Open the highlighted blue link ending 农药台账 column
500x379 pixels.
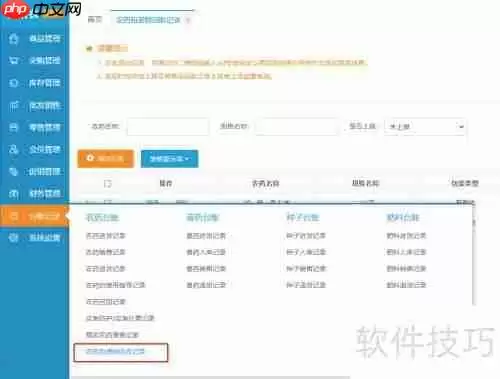(x=115, y=351)
